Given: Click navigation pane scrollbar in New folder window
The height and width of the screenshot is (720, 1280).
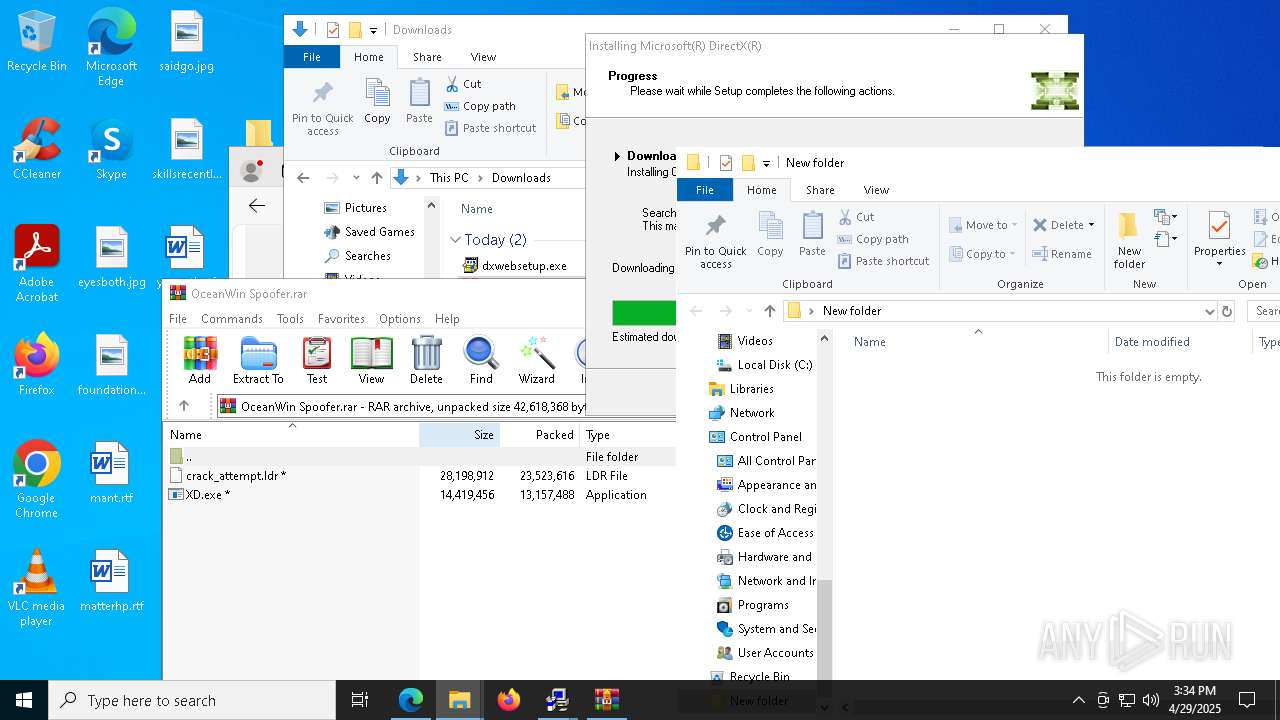Looking at the screenshot, I should tap(825, 640).
